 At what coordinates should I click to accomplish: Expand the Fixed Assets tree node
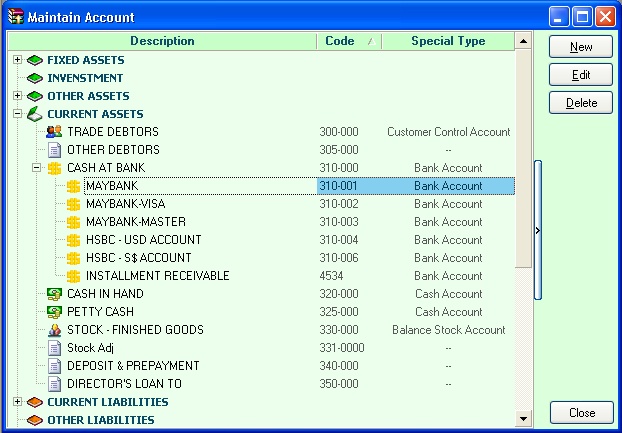point(17,60)
